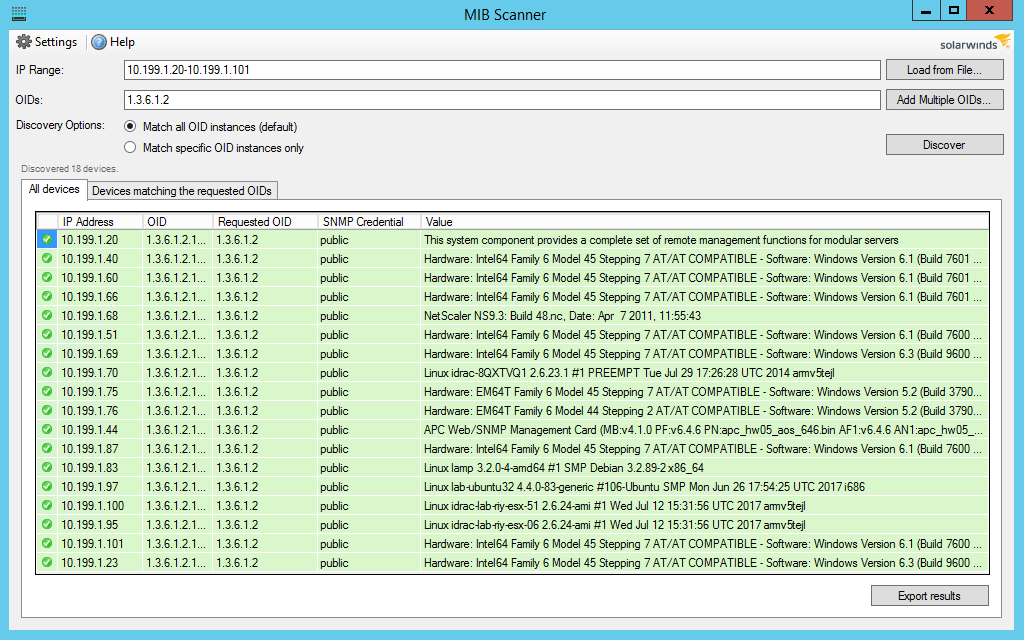Screen dimensions: 1024x640
Task: Click the status icon next to 10.199.1.68
Action: (46, 316)
